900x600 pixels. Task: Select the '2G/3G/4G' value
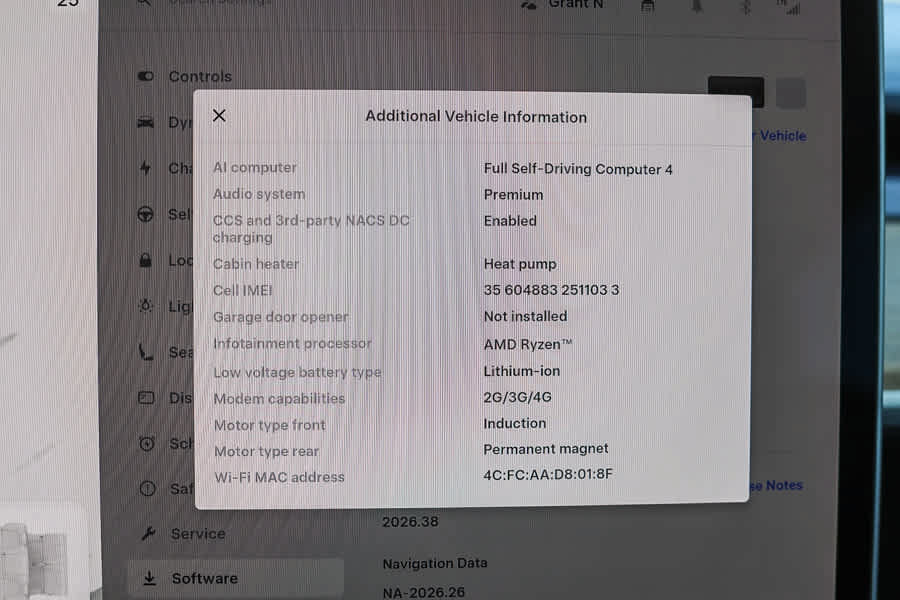coord(518,397)
